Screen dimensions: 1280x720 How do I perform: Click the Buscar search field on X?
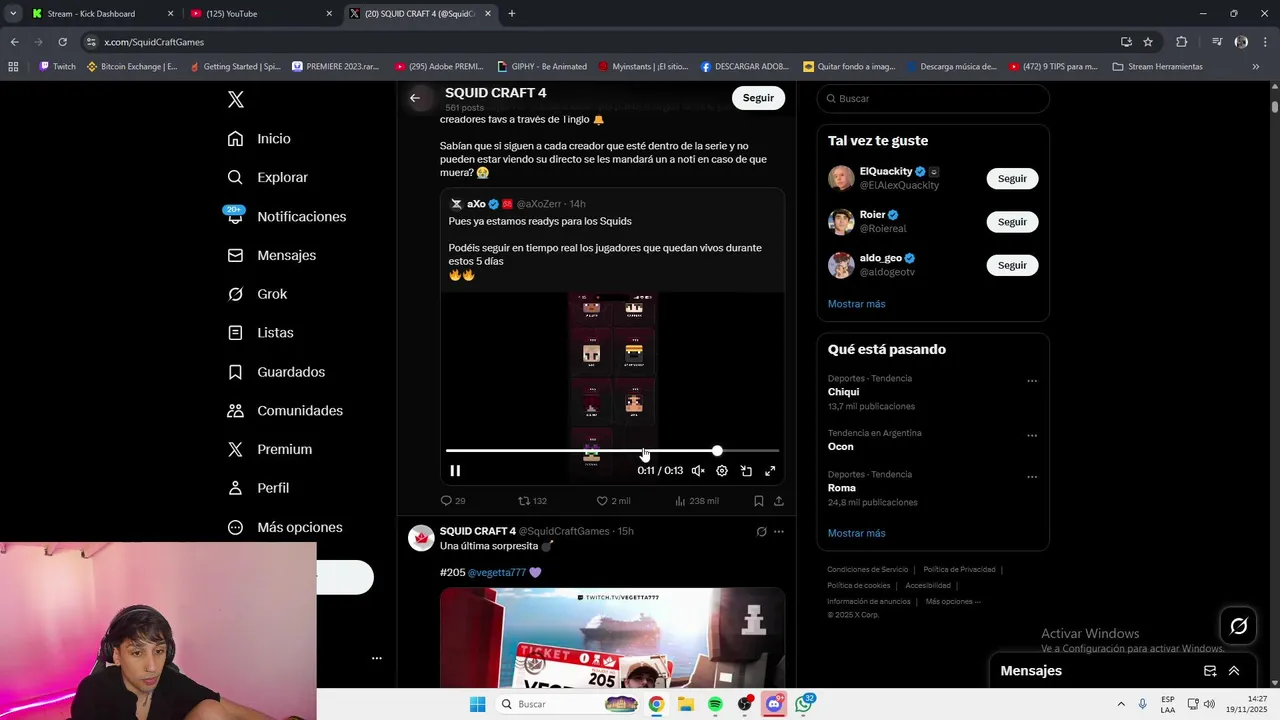[933, 99]
